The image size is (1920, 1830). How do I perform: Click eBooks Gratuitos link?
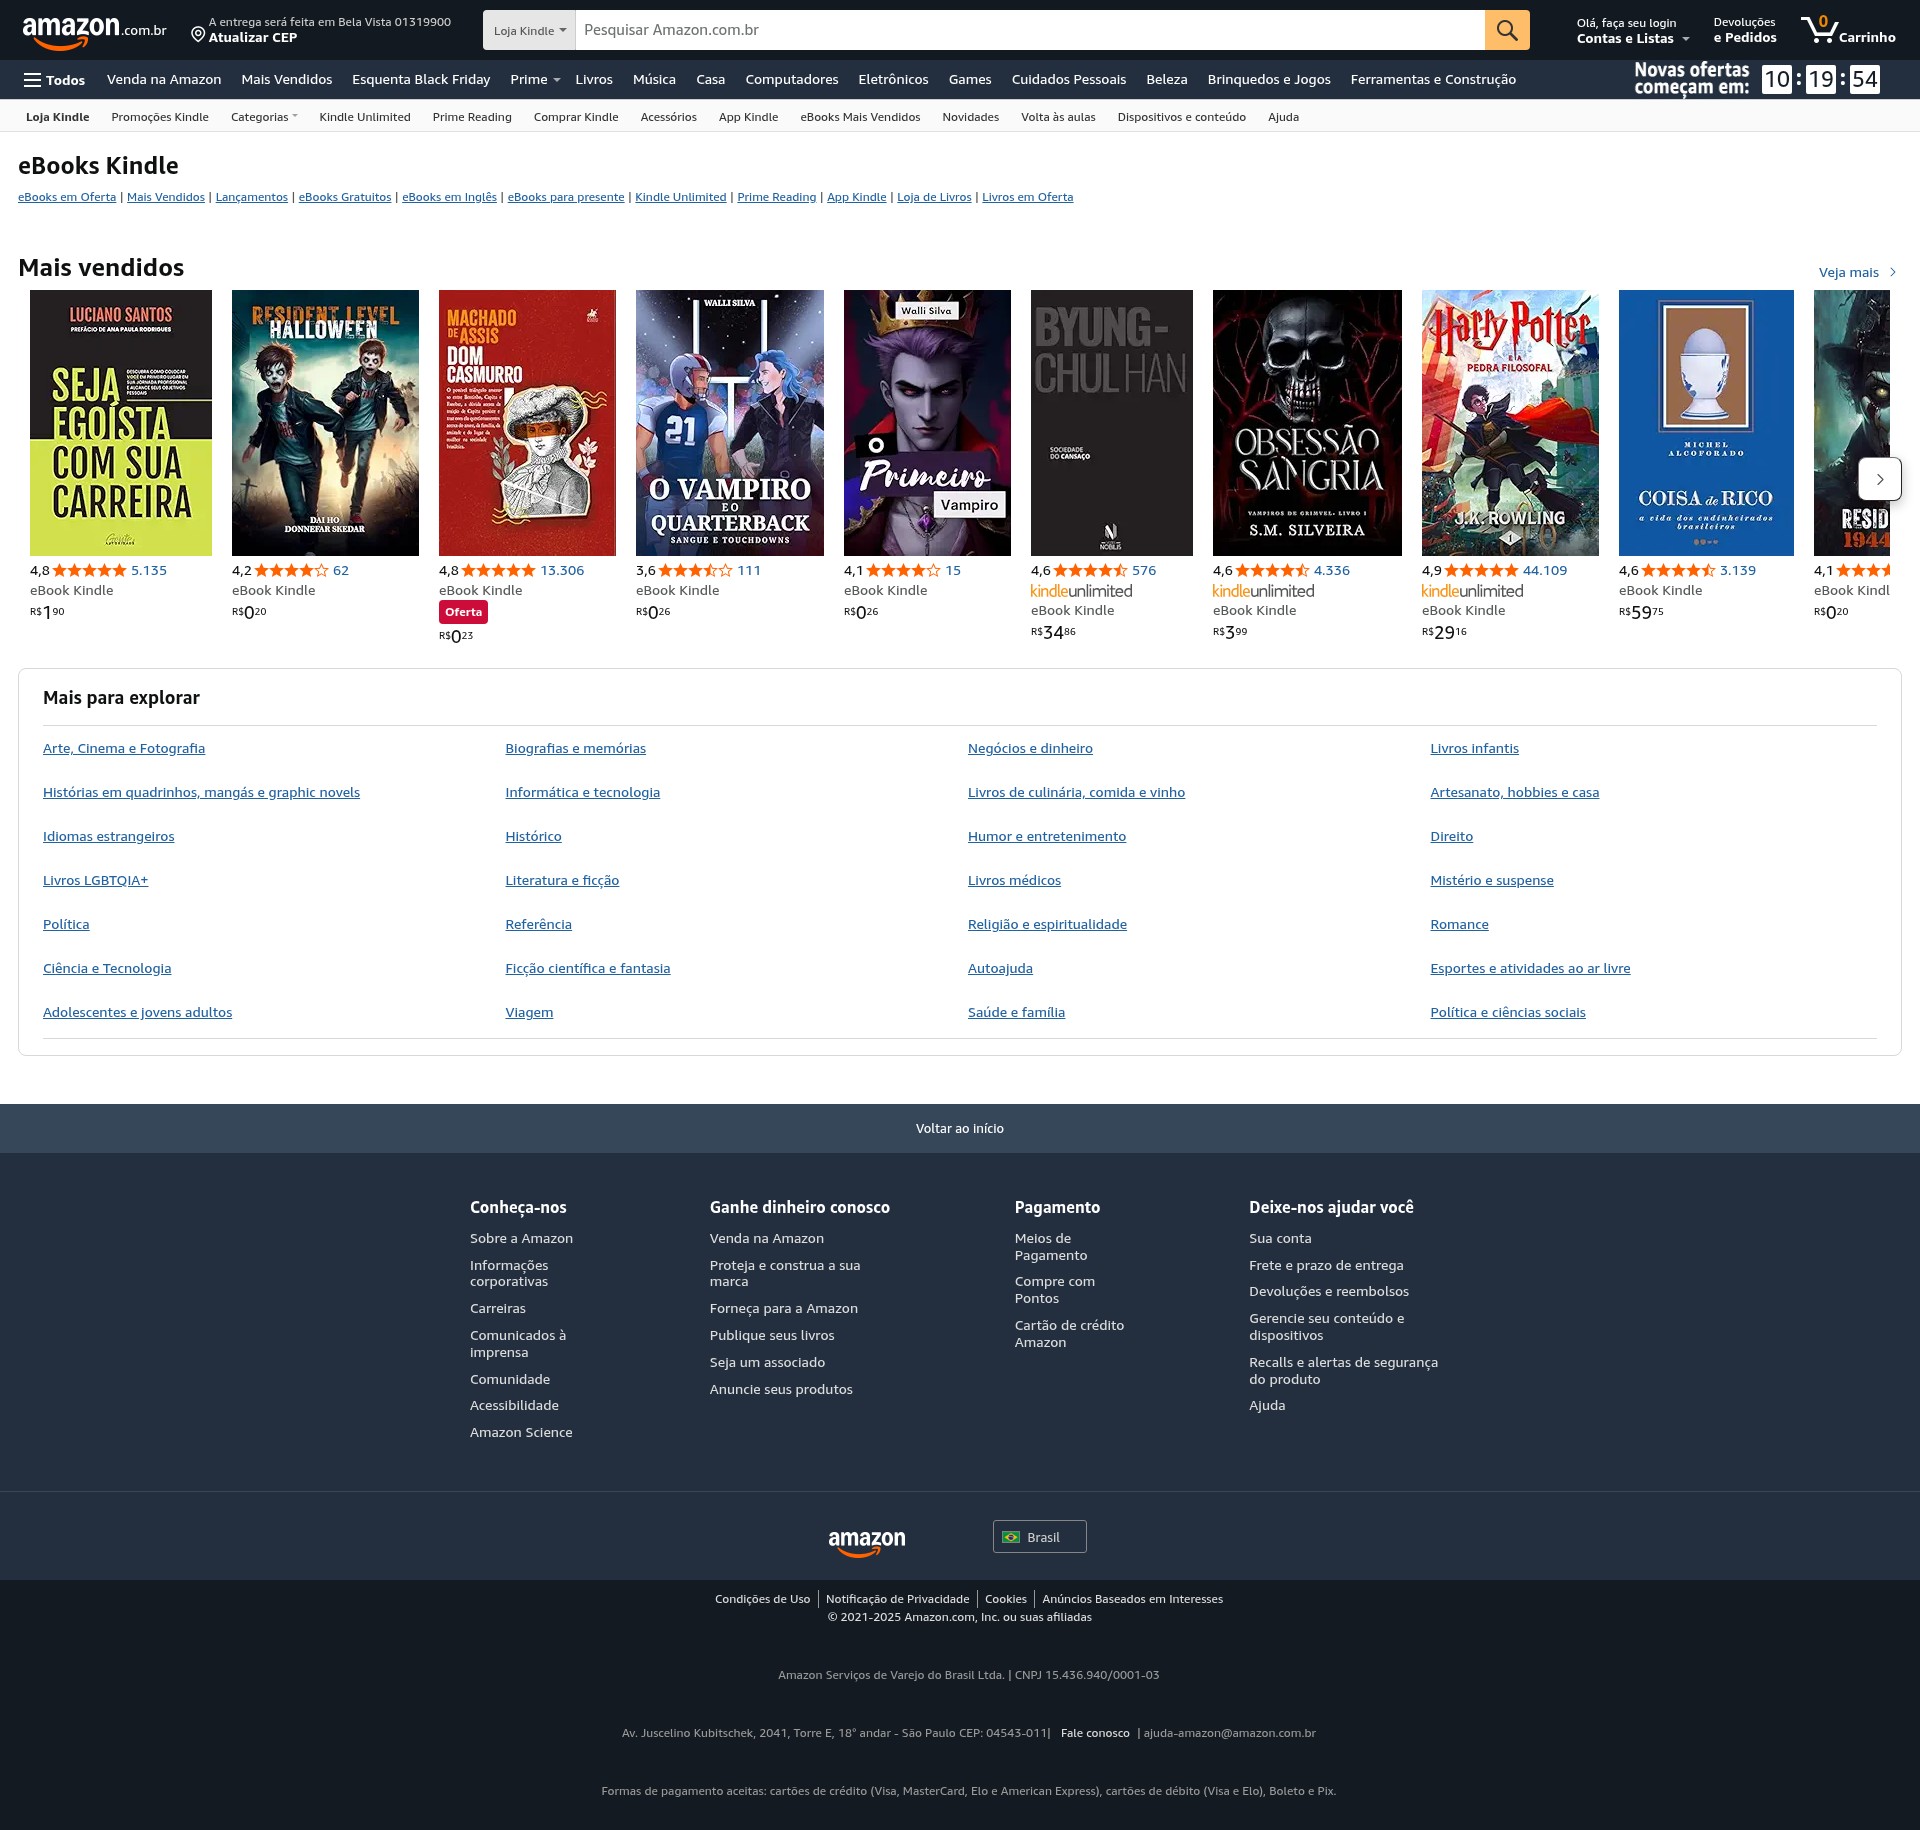[x=345, y=197]
